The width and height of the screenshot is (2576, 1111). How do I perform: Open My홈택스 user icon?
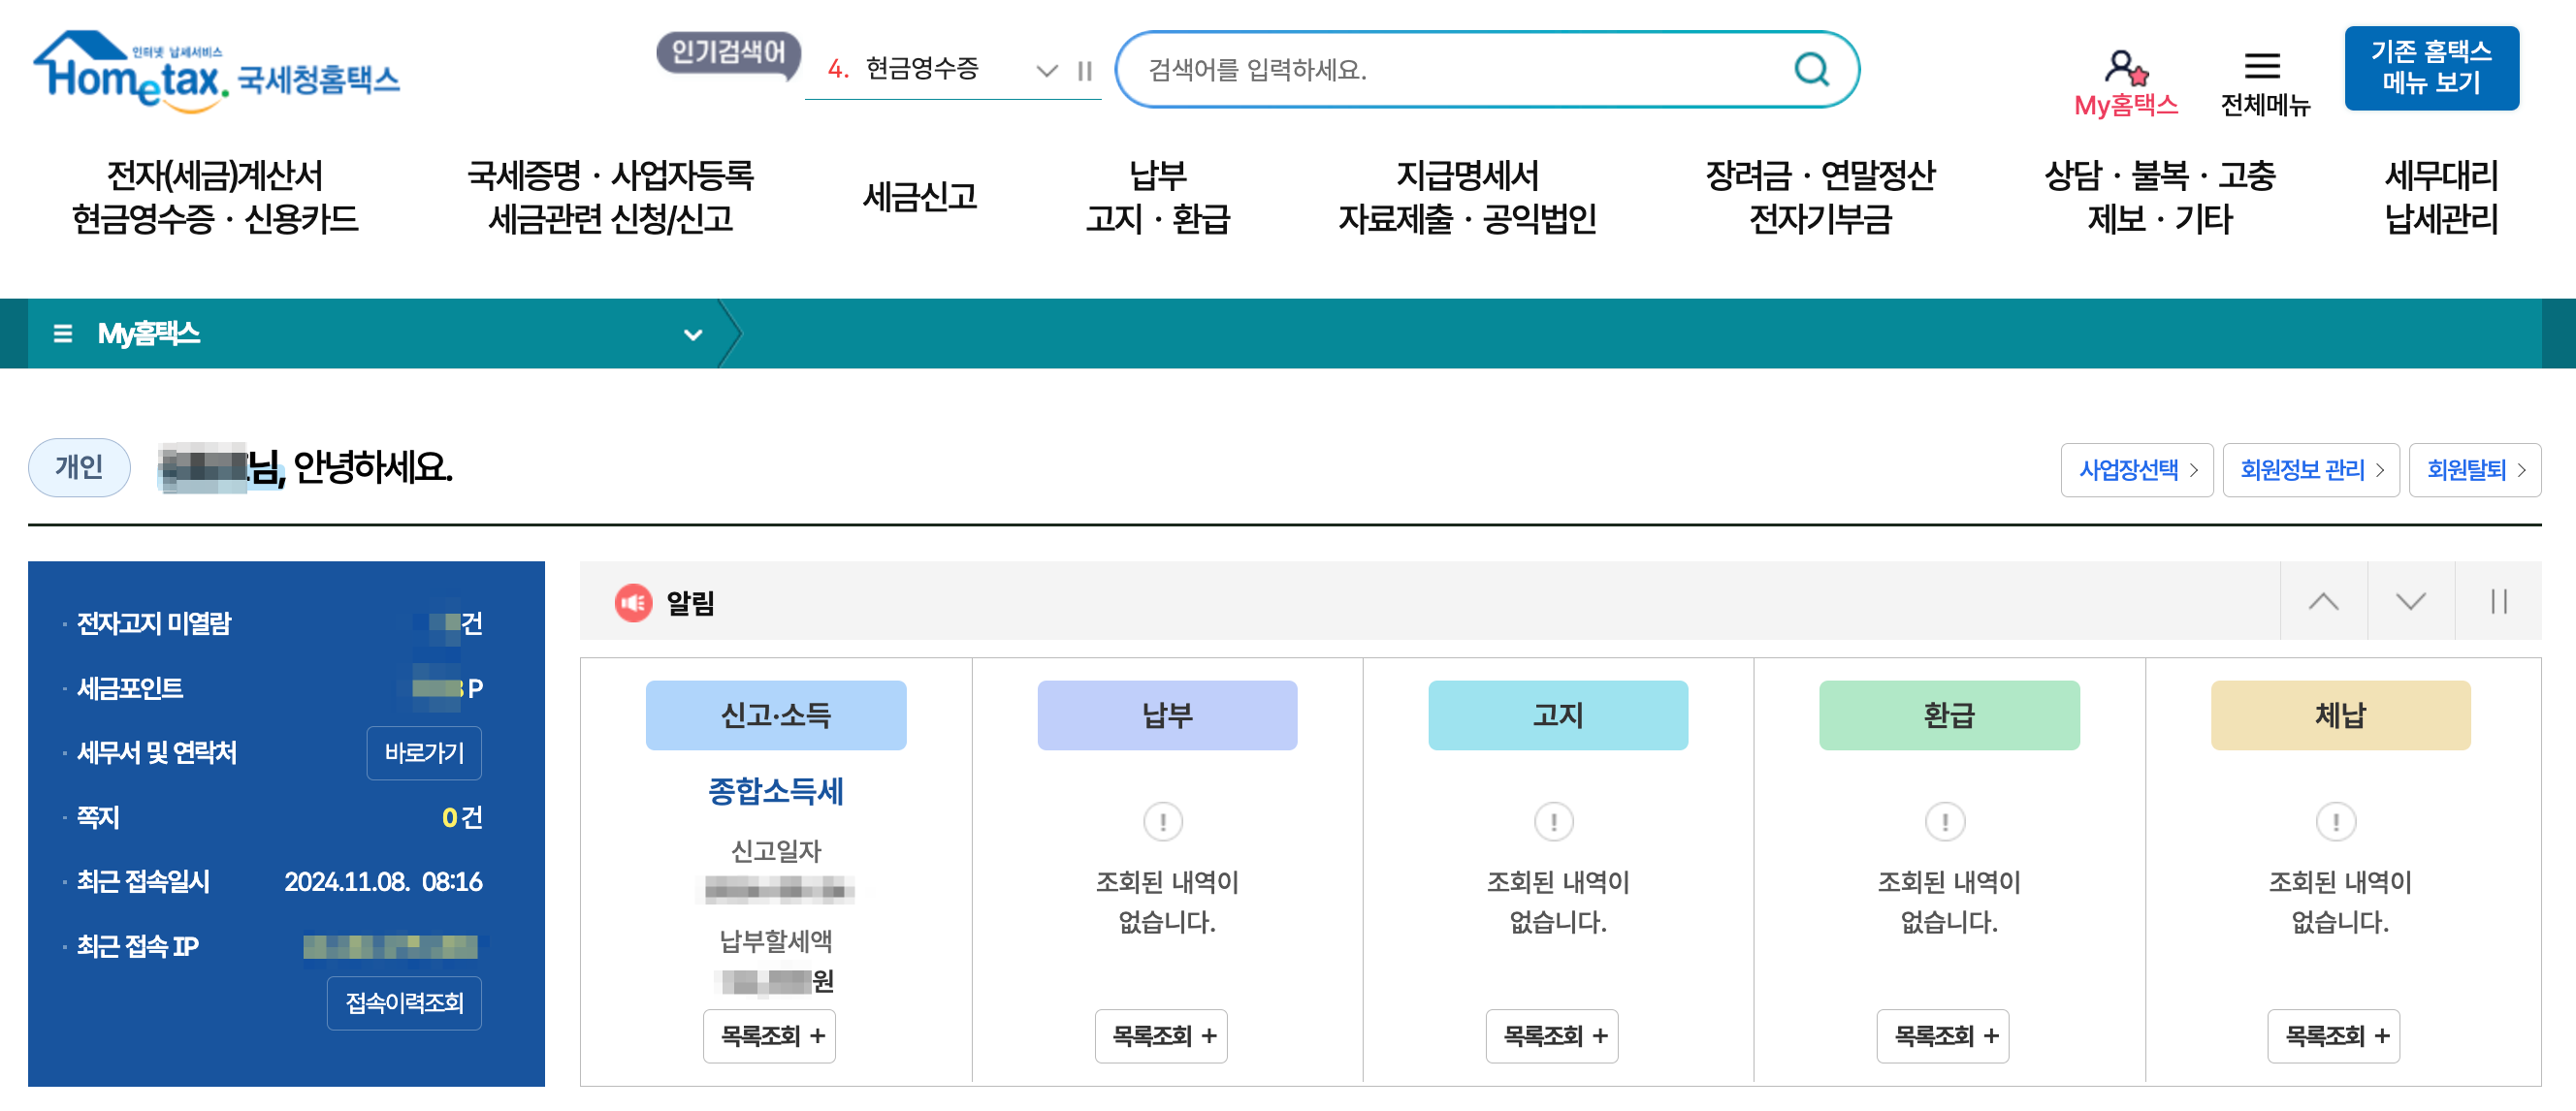[x=2124, y=68]
